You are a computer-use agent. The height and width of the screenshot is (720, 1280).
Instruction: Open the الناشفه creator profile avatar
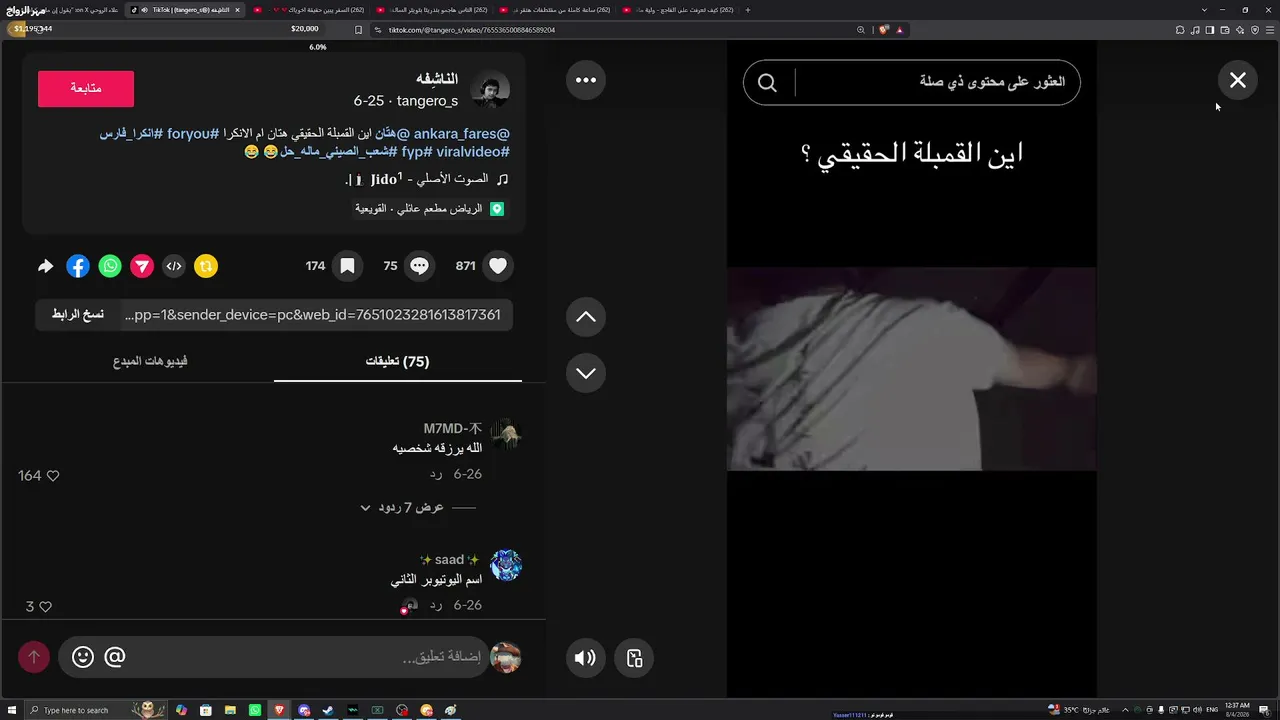click(490, 91)
